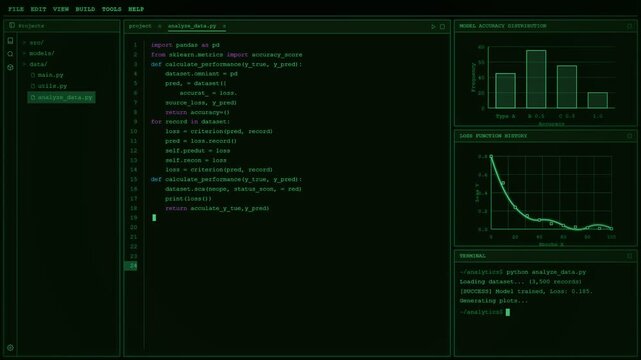This screenshot has height=360, width=641.
Task: Click 'for record in dataset:' line
Action: pos(191,122)
